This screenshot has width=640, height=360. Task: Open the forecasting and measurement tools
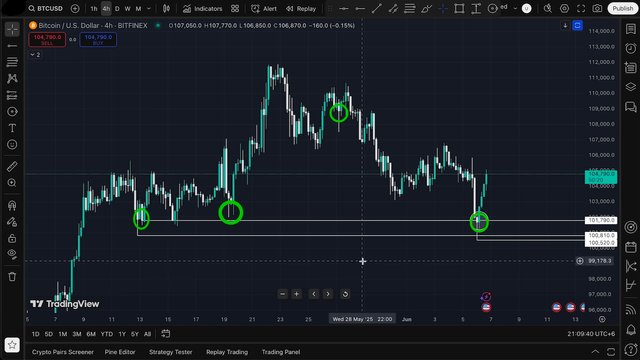[12, 95]
